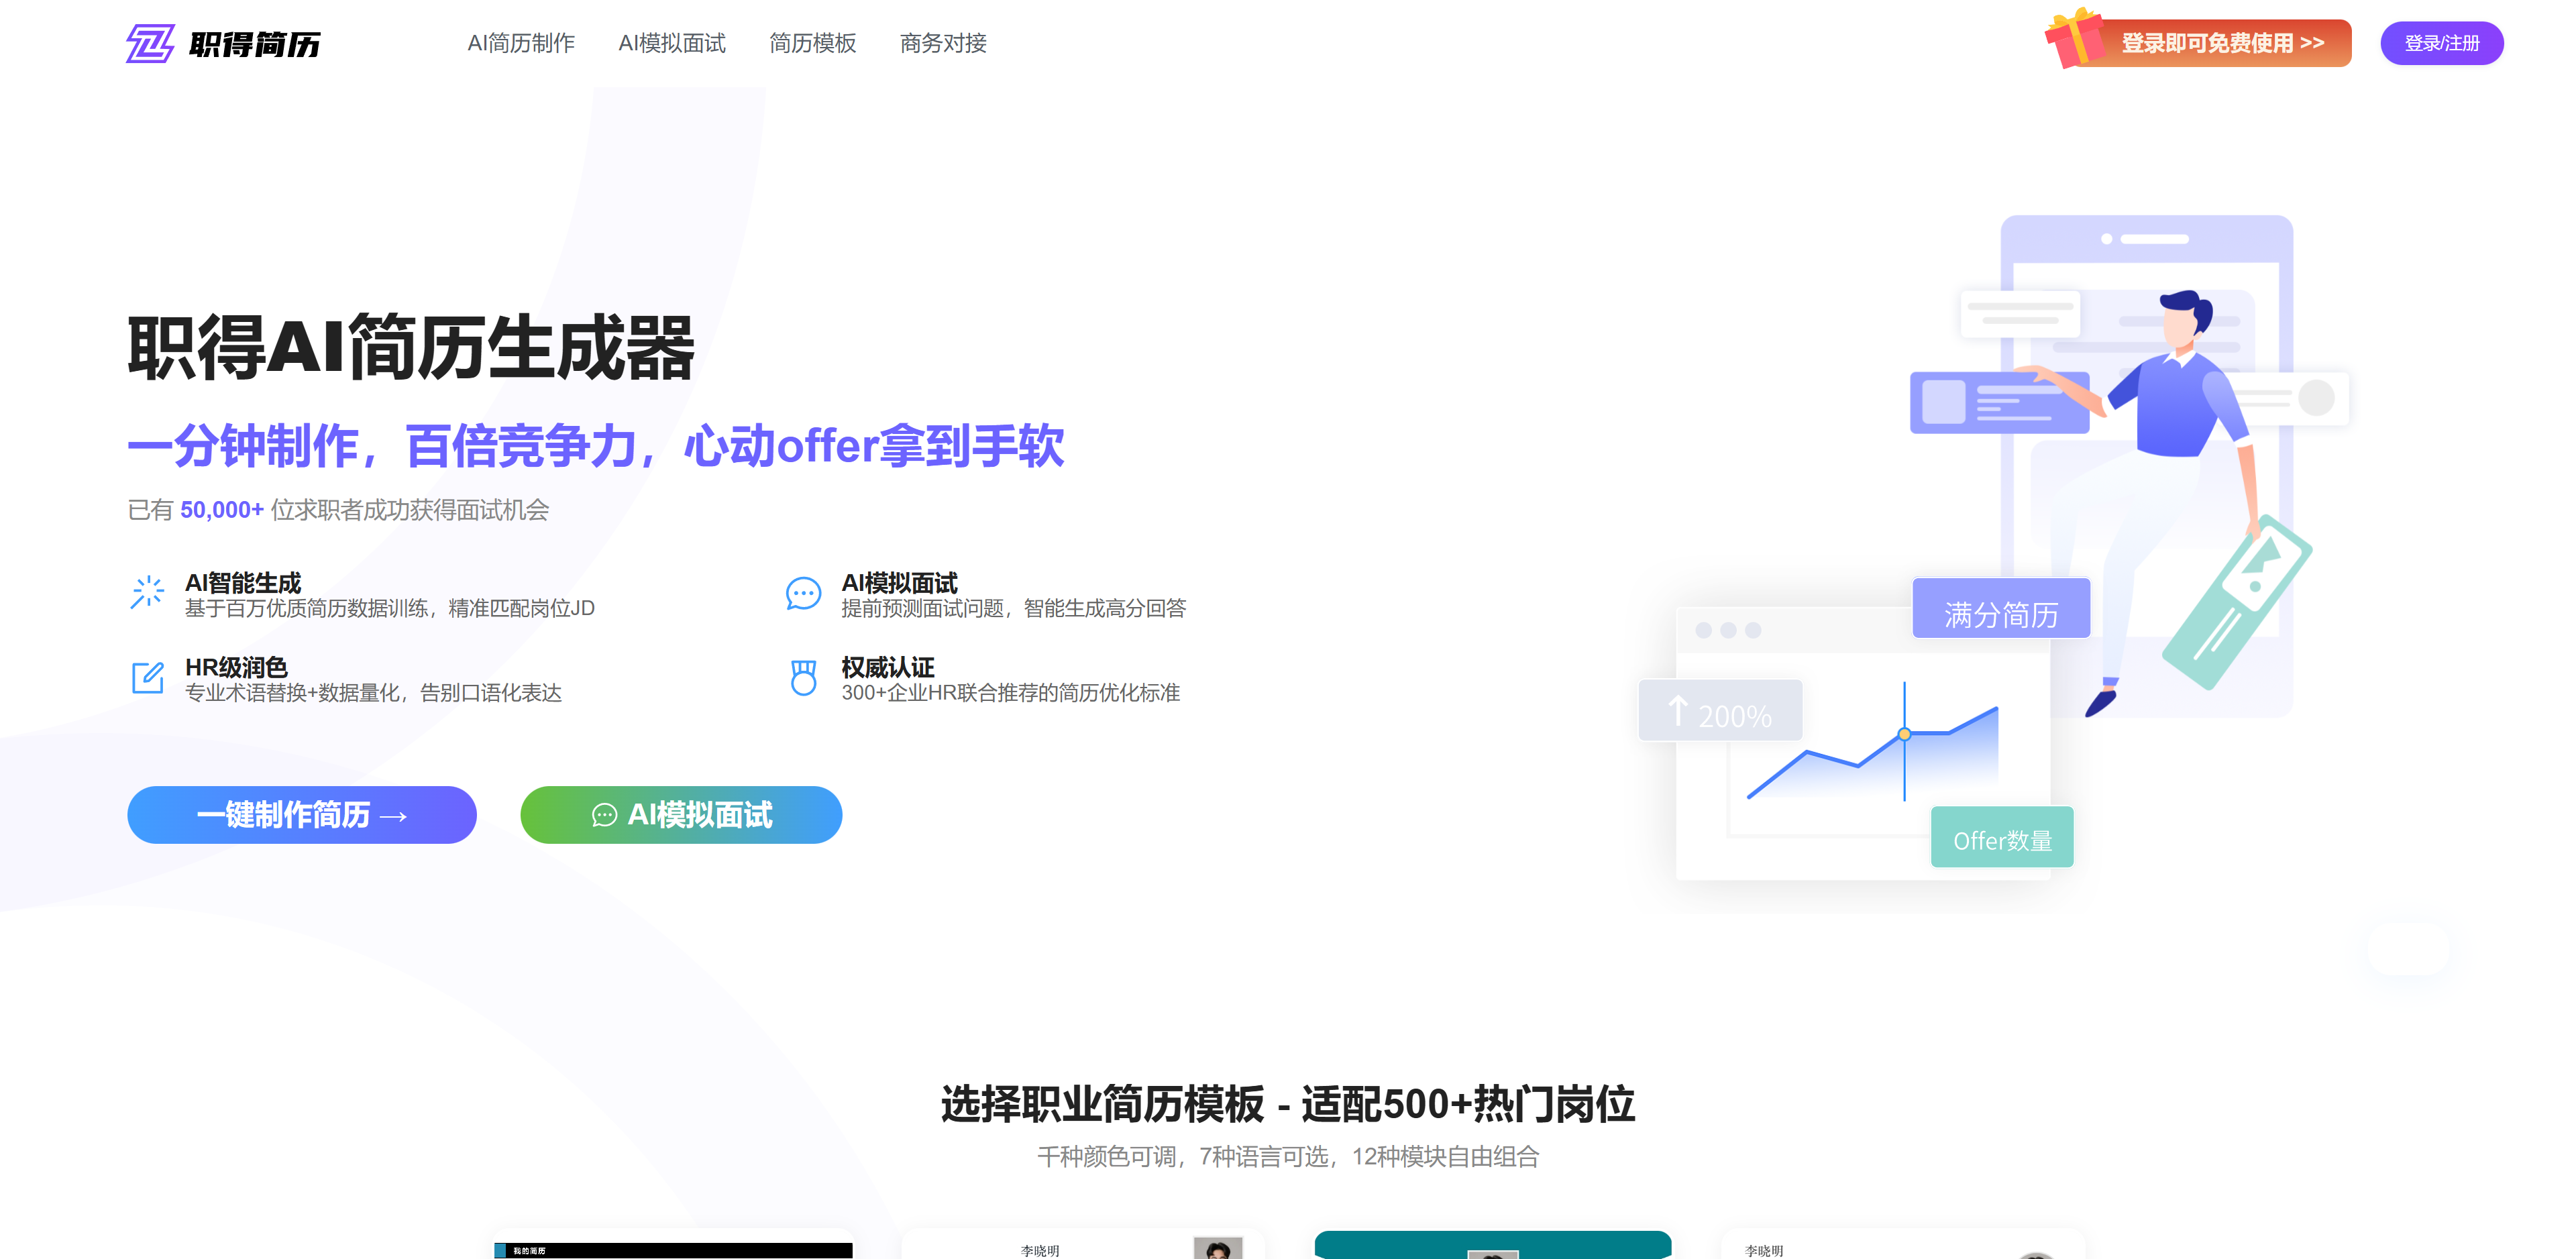The image size is (2576, 1259).
Task: Click the 权威认证 medal icon
Action: [803, 677]
